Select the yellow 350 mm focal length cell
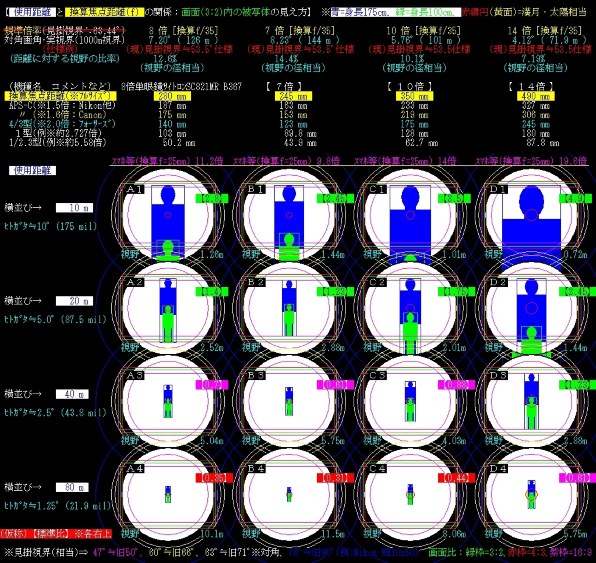 tap(414, 96)
